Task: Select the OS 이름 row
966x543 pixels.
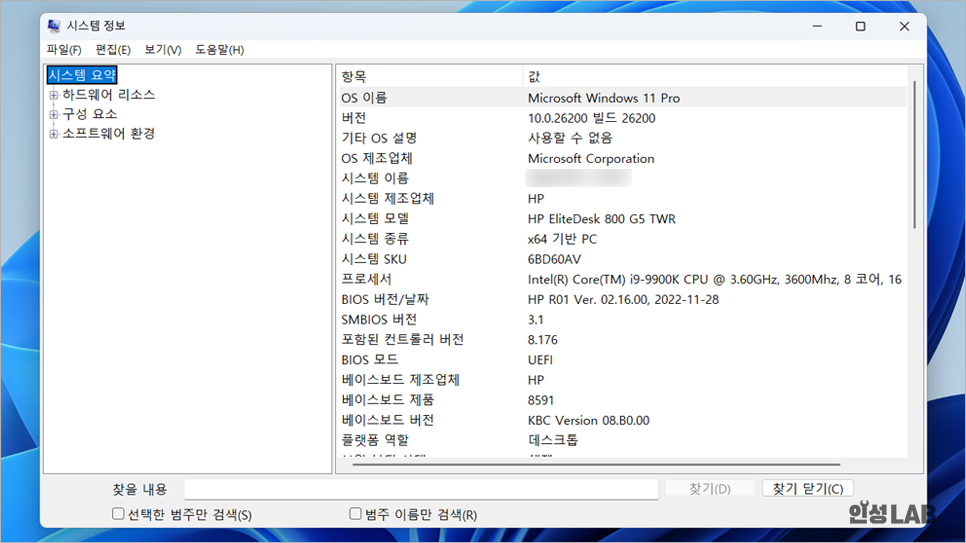Action: (623, 97)
